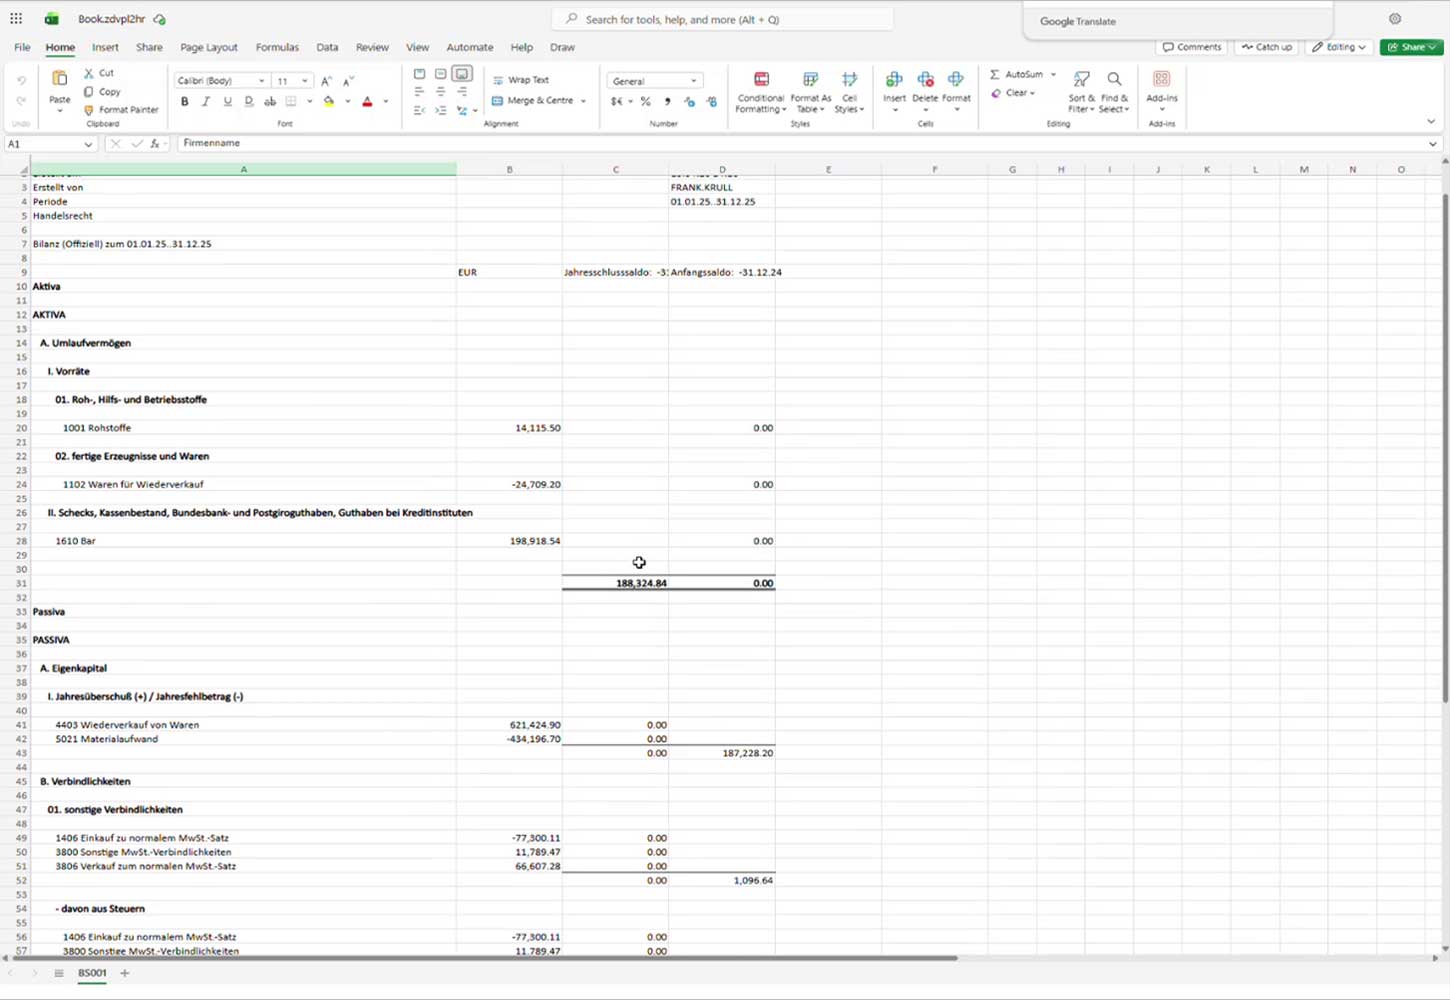Apply Comma style number format
Viewport: 1450px width, 1000px height.
667,101
